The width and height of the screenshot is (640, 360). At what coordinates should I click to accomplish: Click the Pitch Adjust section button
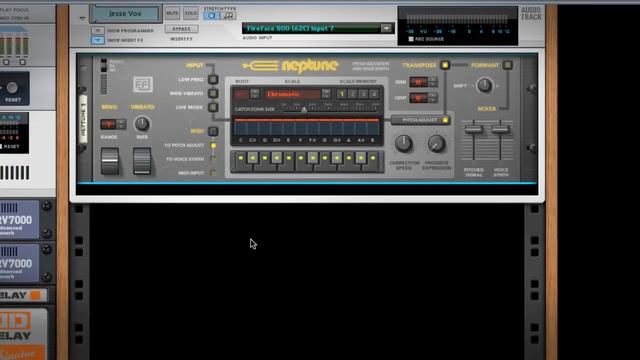point(420,120)
